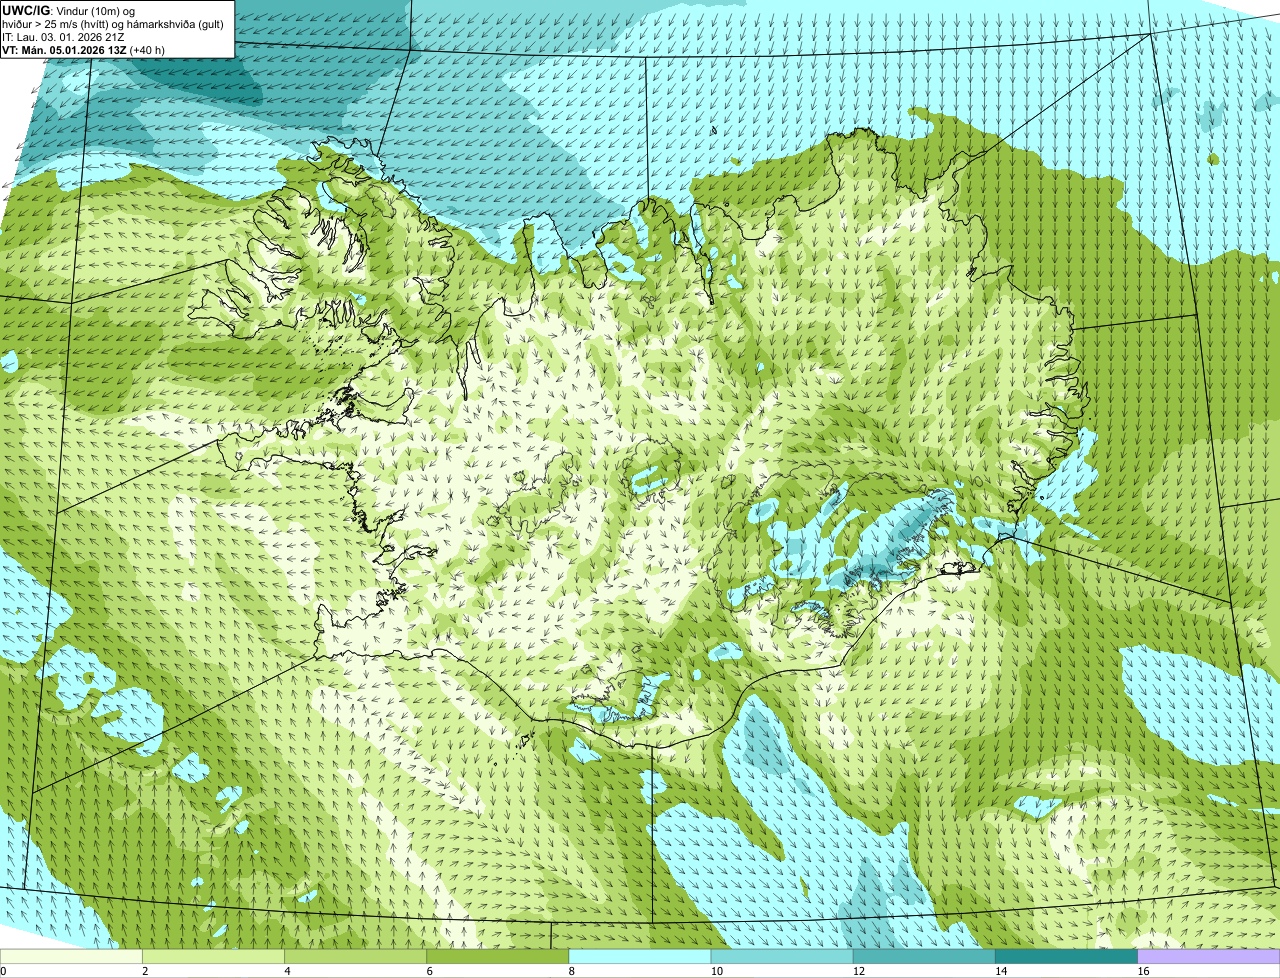Click the 14–16 m/s dark teal legend swatch
Image resolution: width=1280 pixels, height=978 pixels.
(x=1066, y=956)
